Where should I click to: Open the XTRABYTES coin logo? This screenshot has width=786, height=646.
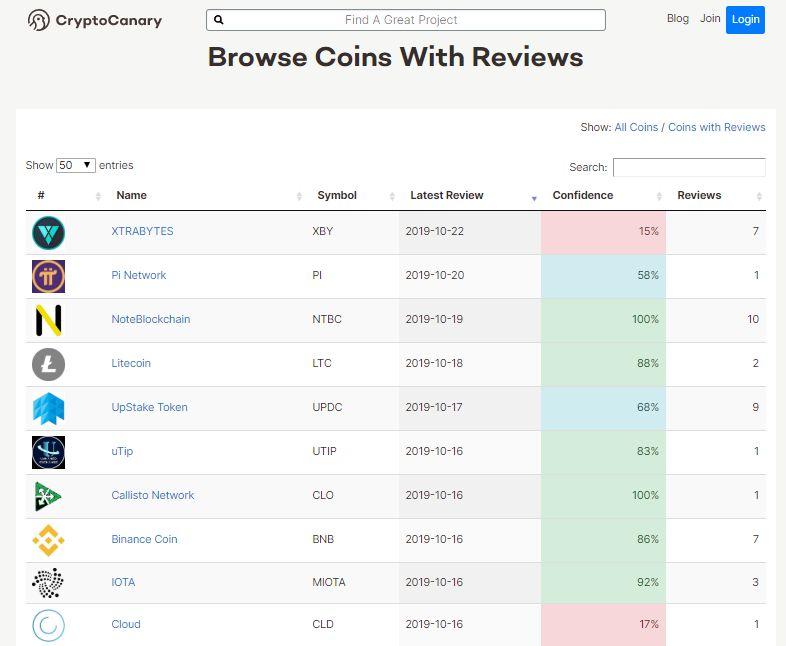click(x=49, y=233)
